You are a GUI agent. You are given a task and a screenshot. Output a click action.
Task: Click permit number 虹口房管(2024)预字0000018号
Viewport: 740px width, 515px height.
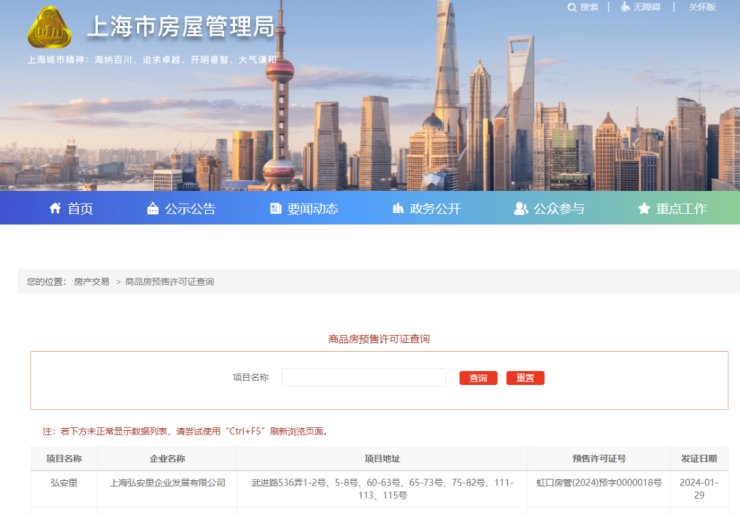tap(599, 483)
